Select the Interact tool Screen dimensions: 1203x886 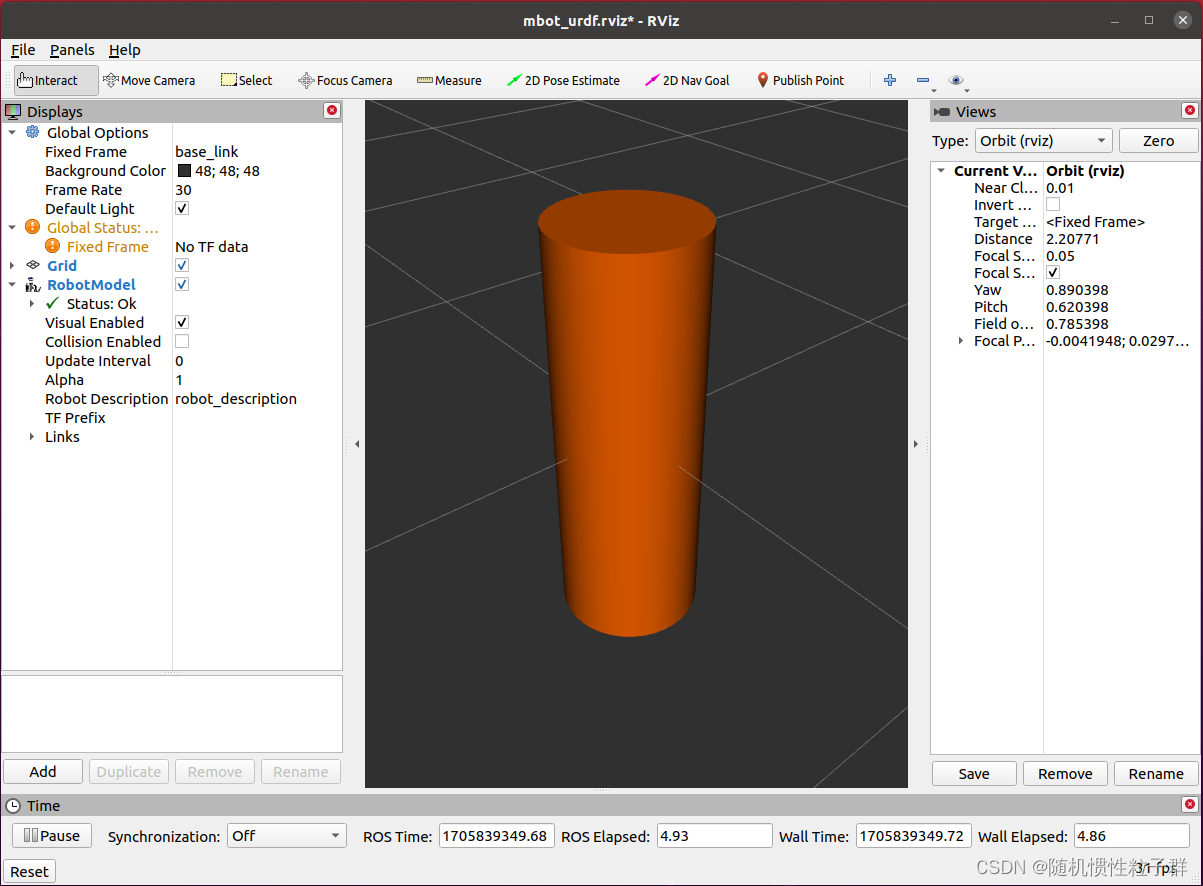56,80
